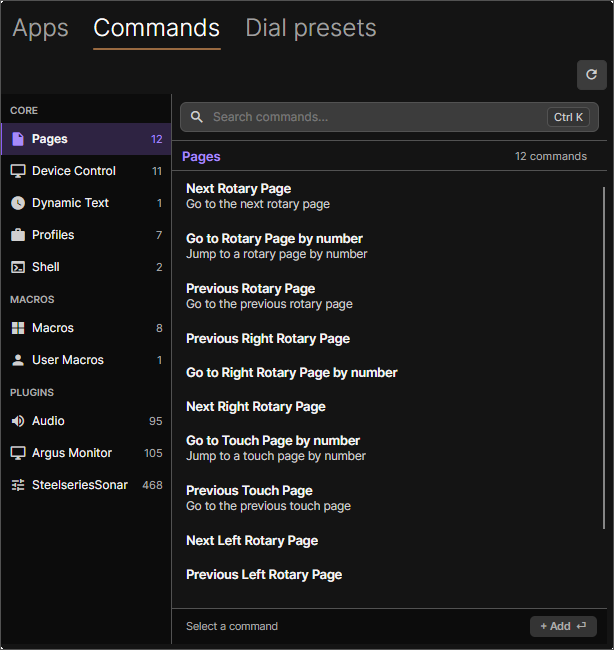Screen dimensions: 614x650
Task: Click the refresh commands icon button
Action: (592, 75)
